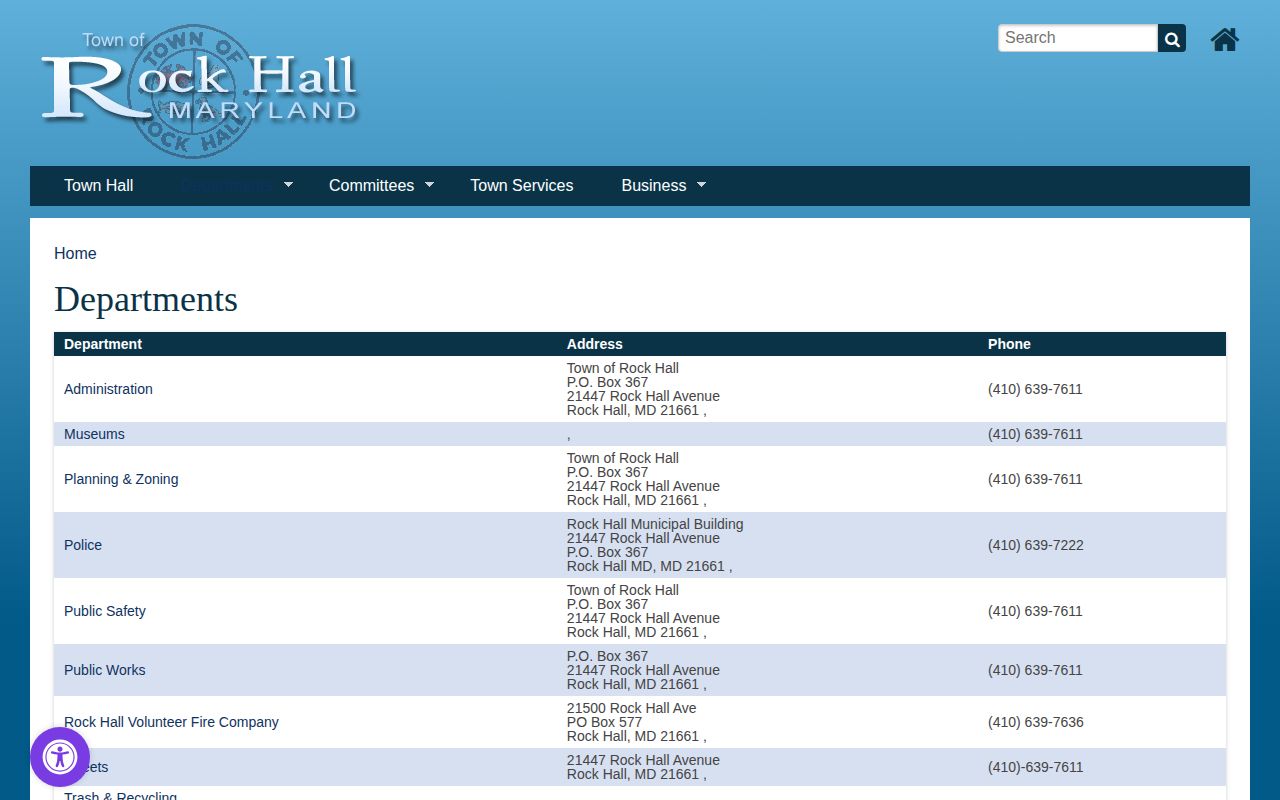Focus the Search input field
This screenshot has width=1280, height=800.
[x=1078, y=38]
